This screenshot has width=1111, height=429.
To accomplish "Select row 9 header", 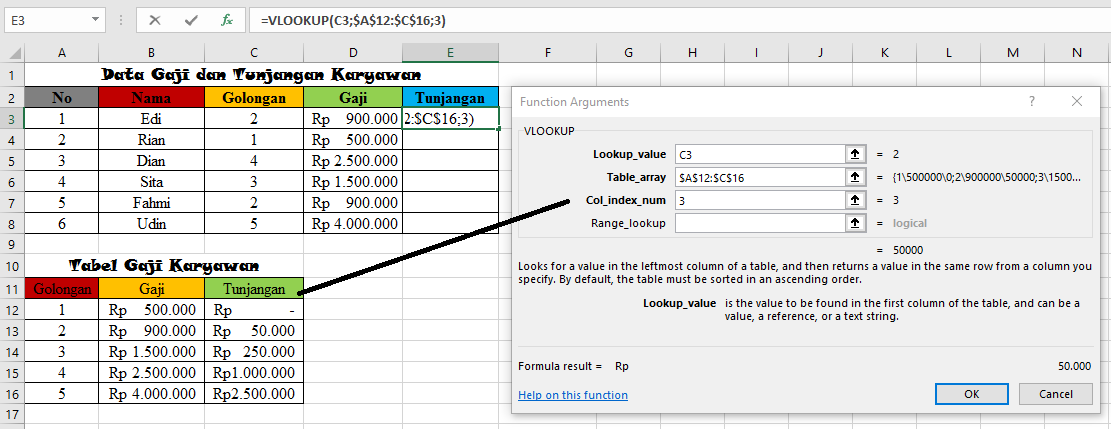I will 12,244.
